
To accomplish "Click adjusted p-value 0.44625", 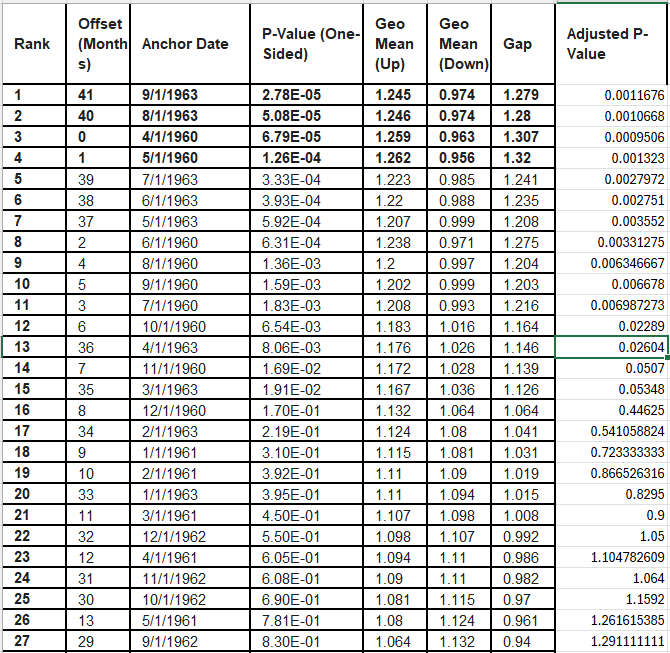I will coord(611,410).
